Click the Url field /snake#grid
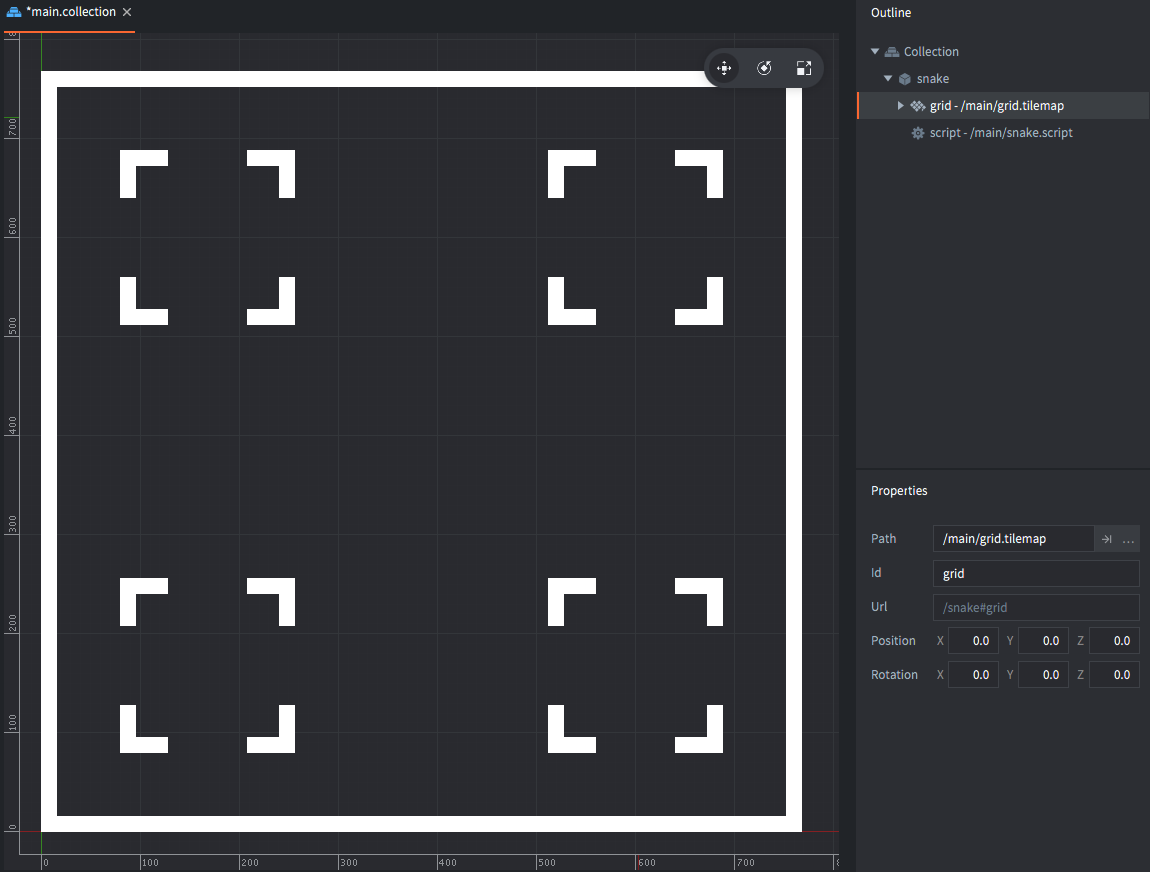Image resolution: width=1150 pixels, height=872 pixels. [x=1036, y=607]
